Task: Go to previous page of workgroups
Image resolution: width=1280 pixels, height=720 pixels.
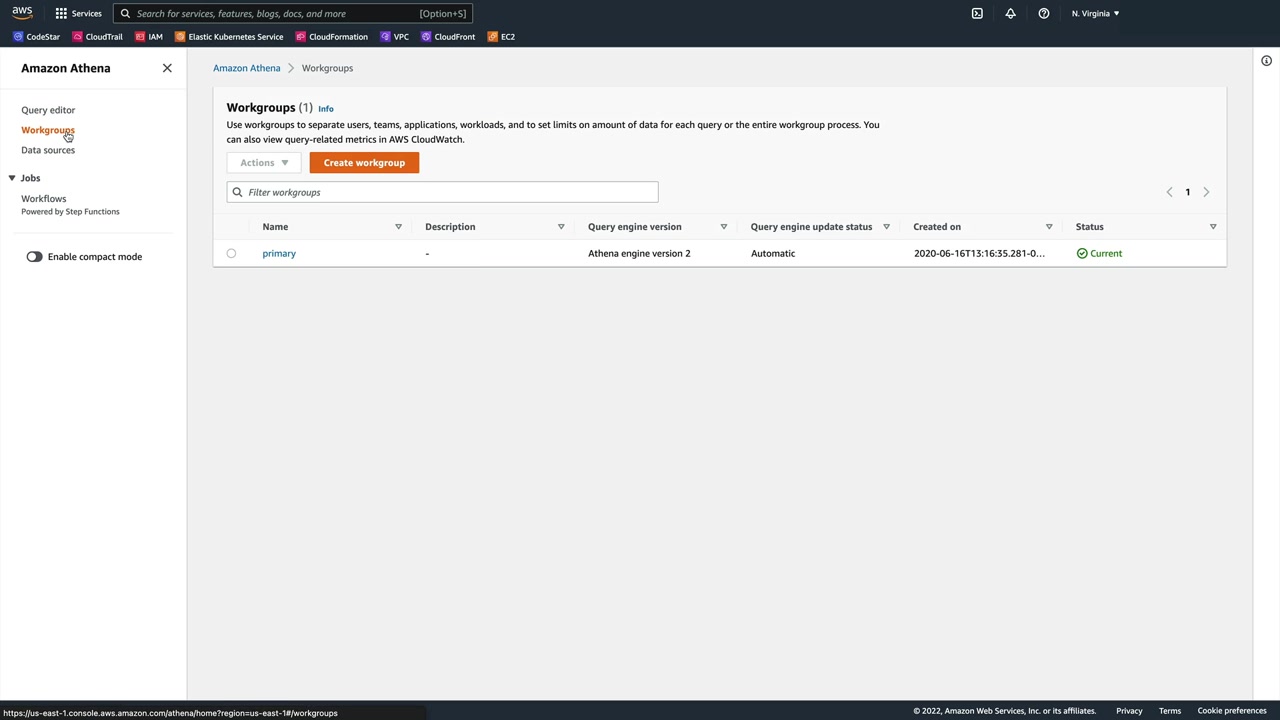Action: [1169, 192]
